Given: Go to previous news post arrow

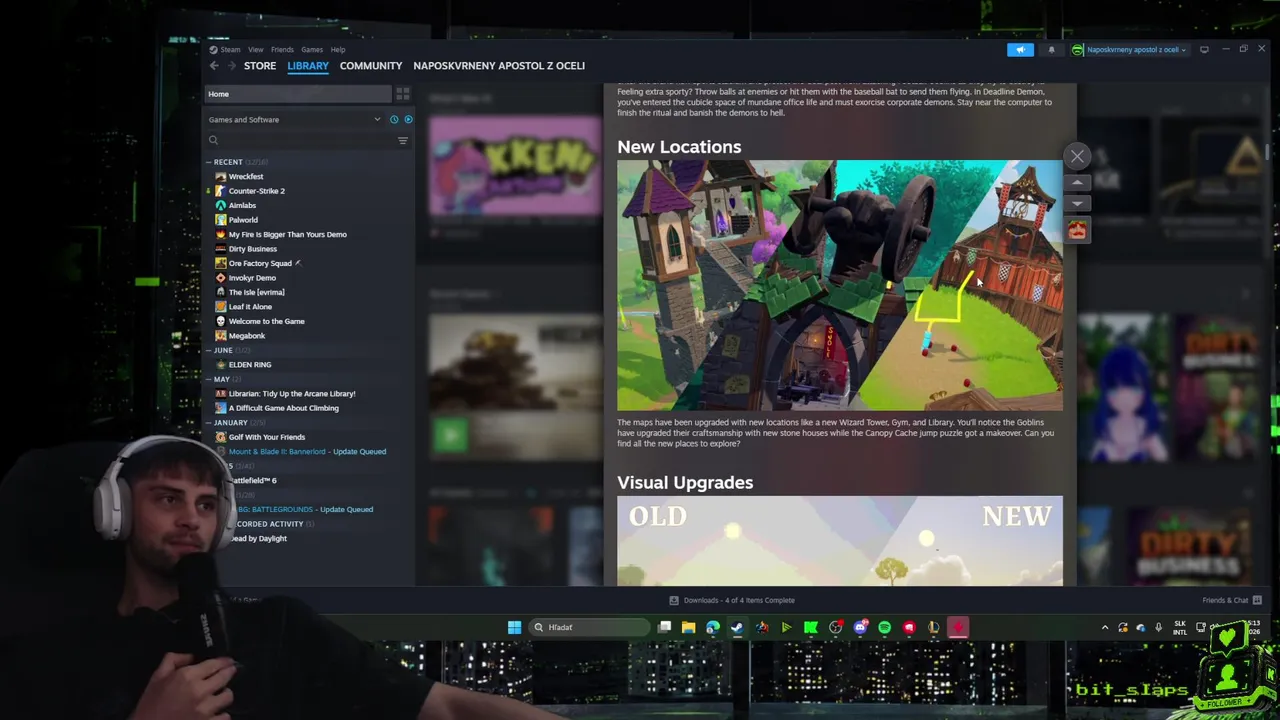Looking at the screenshot, I should (1077, 182).
